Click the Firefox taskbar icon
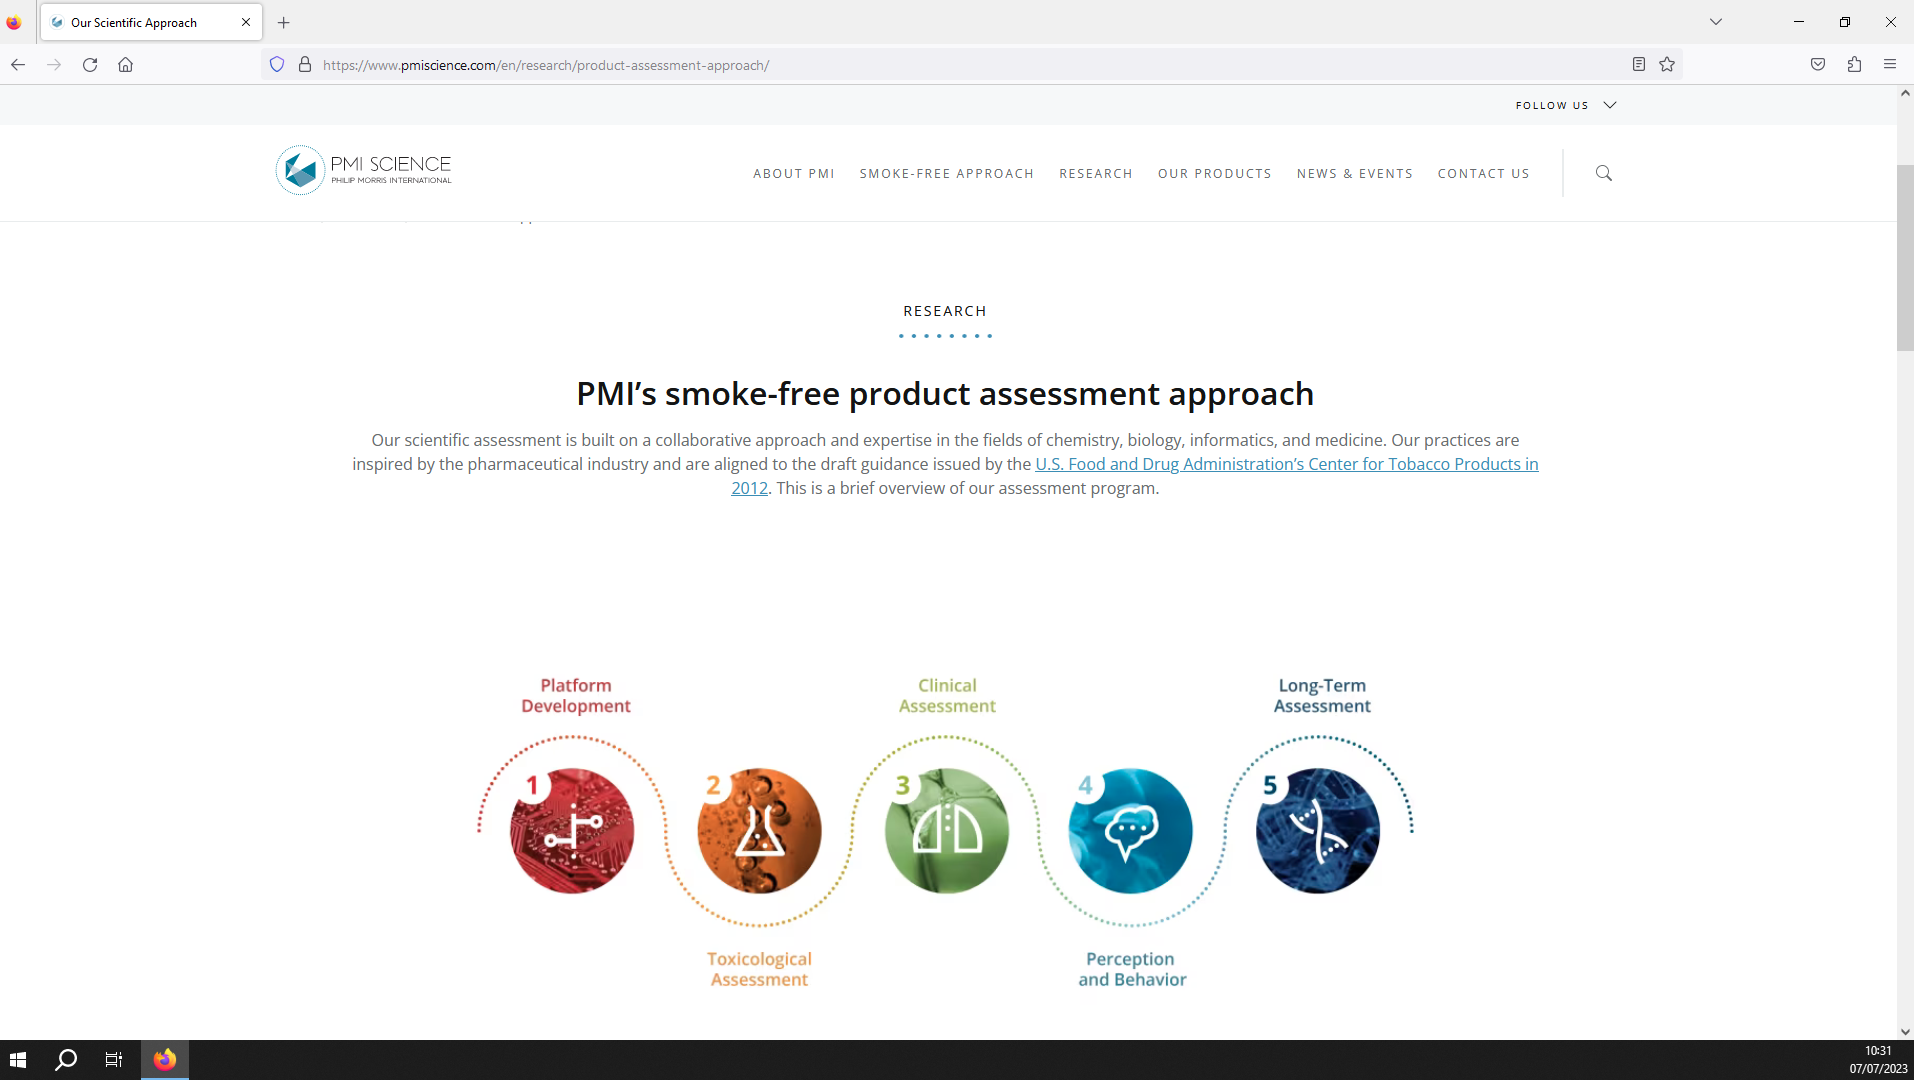Viewport: 1914px width, 1080px height. coord(165,1060)
